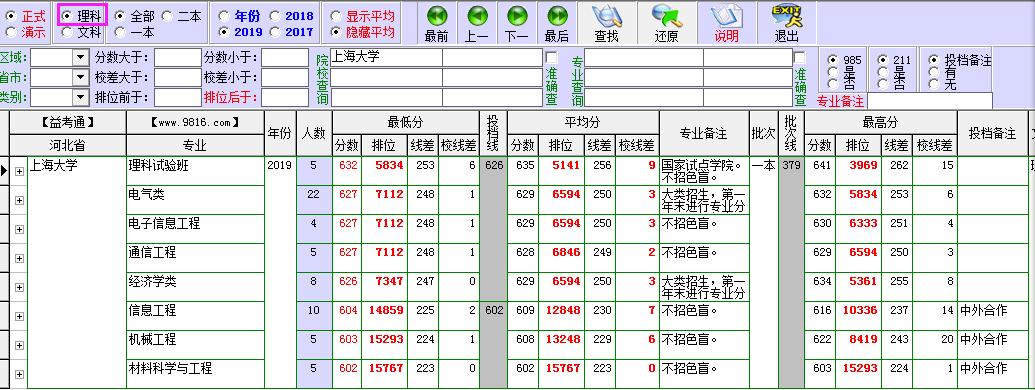This screenshot has height=390, width=1035.
Task: Expand the 通信工程 row
Action: 19,258
